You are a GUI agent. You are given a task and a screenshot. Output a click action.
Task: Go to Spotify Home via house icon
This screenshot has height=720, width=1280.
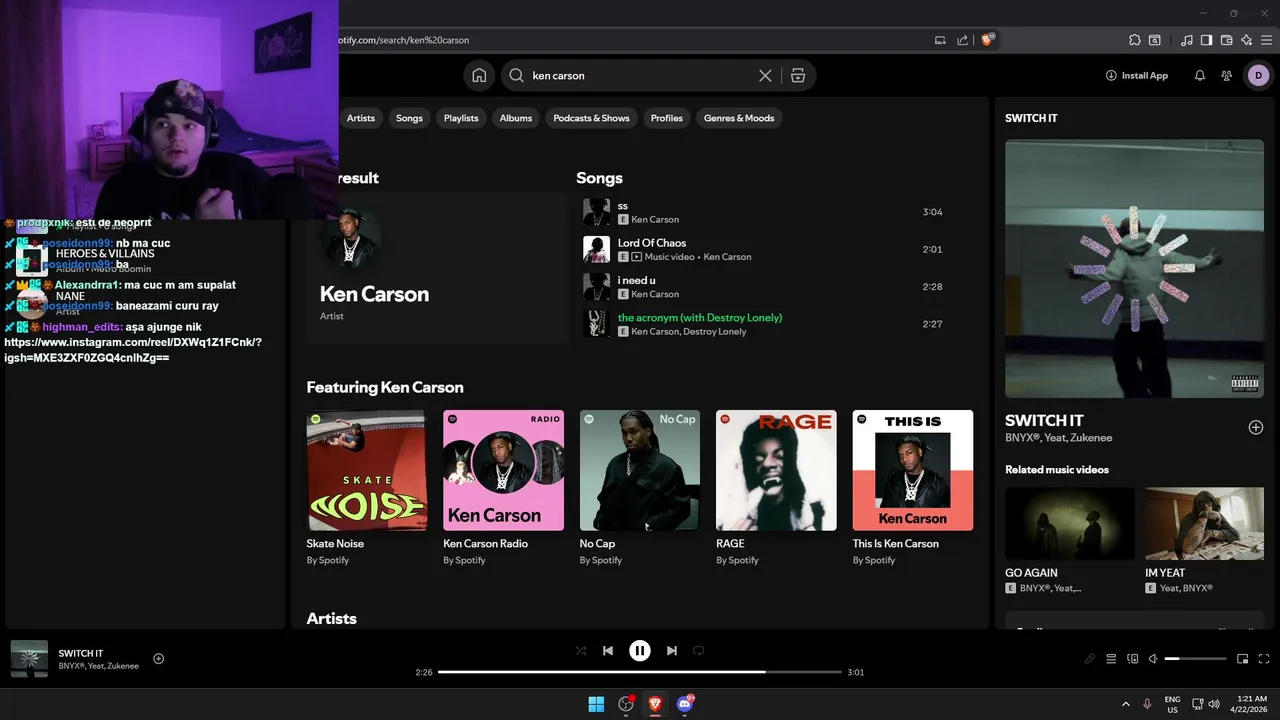point(479,75)
